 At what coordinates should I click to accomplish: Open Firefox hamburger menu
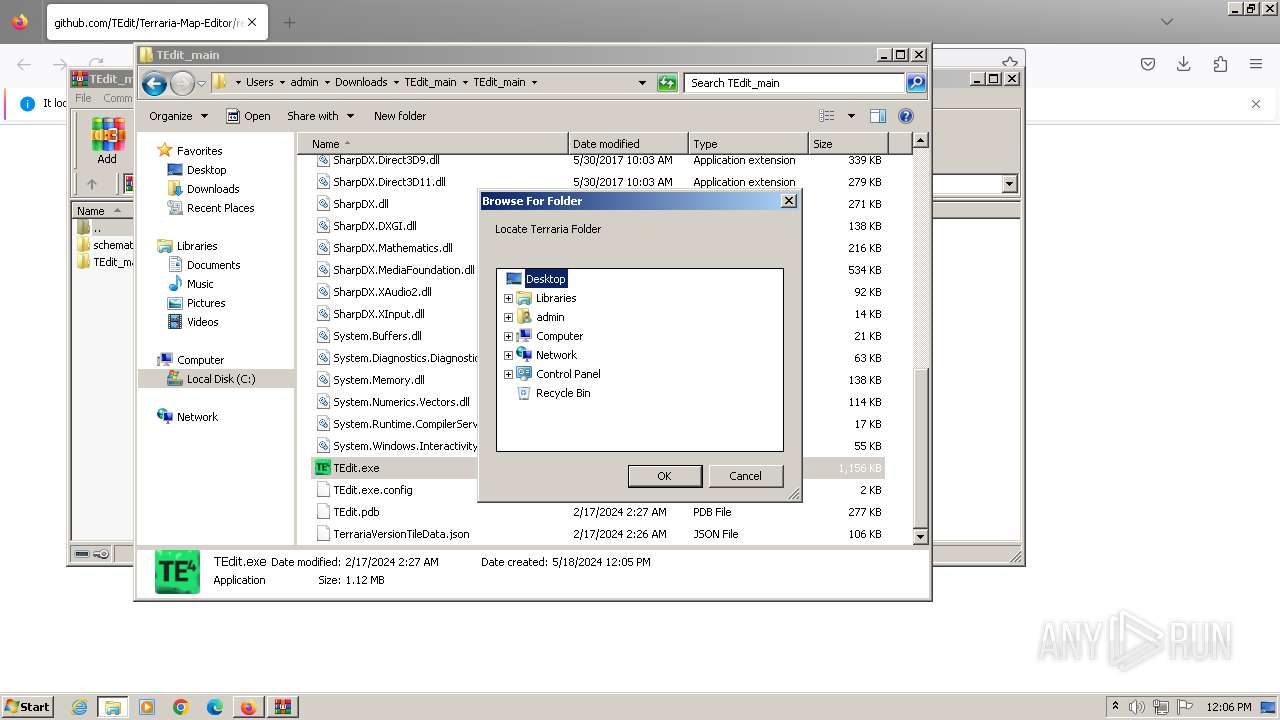[1256, 64]
